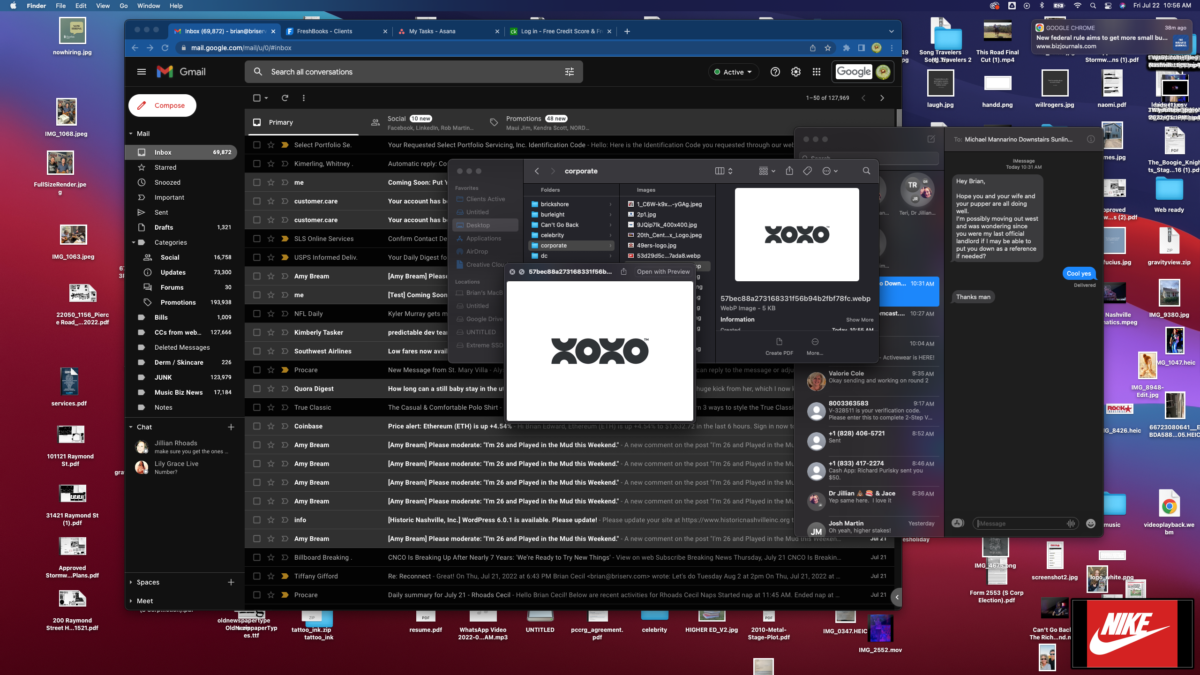Screen dimensions: 1200x675
Task: Check the Kimerling, Whitney email checkbox
Action: (x=257, y=164)
